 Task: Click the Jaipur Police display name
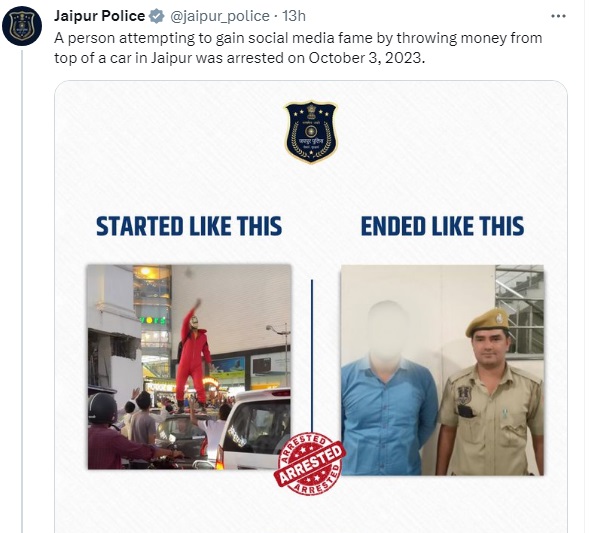click(100, 16)
